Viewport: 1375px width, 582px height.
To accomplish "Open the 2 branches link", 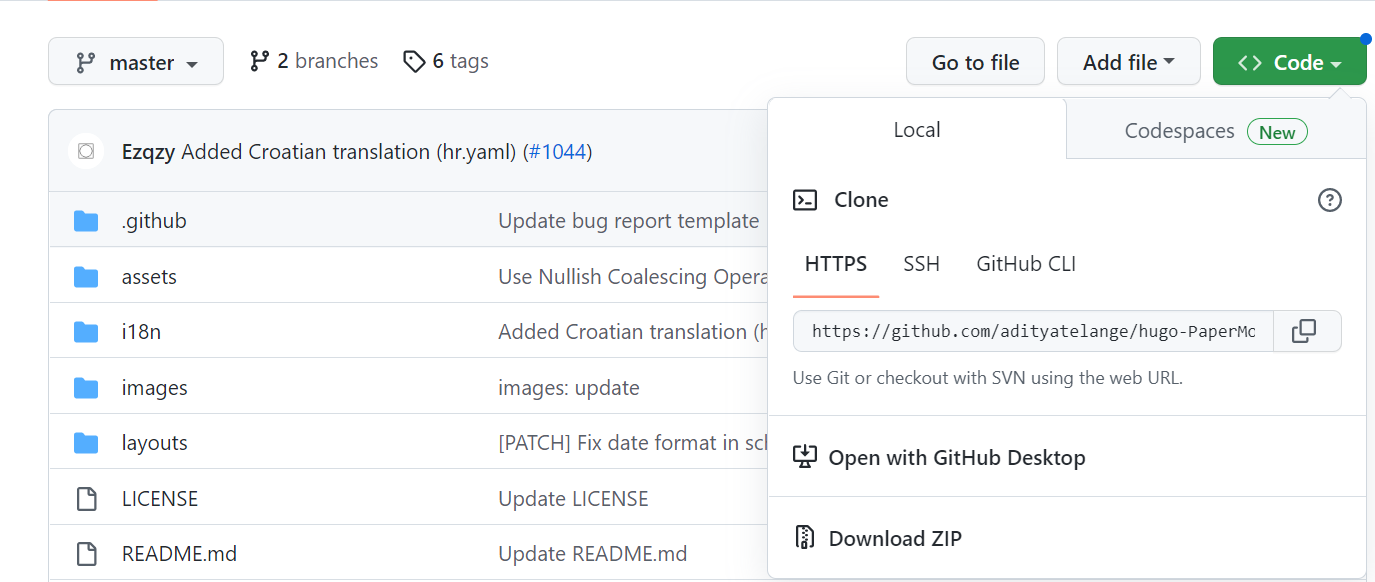I will 314,61.
